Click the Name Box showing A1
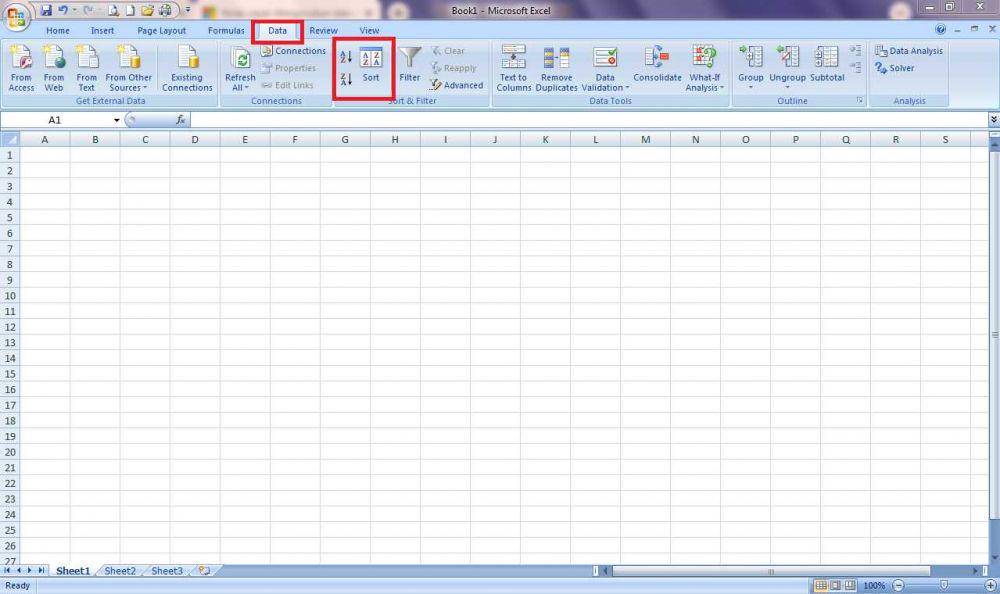1000x594 pixels. pyautogui.click(x=56, y=120)
